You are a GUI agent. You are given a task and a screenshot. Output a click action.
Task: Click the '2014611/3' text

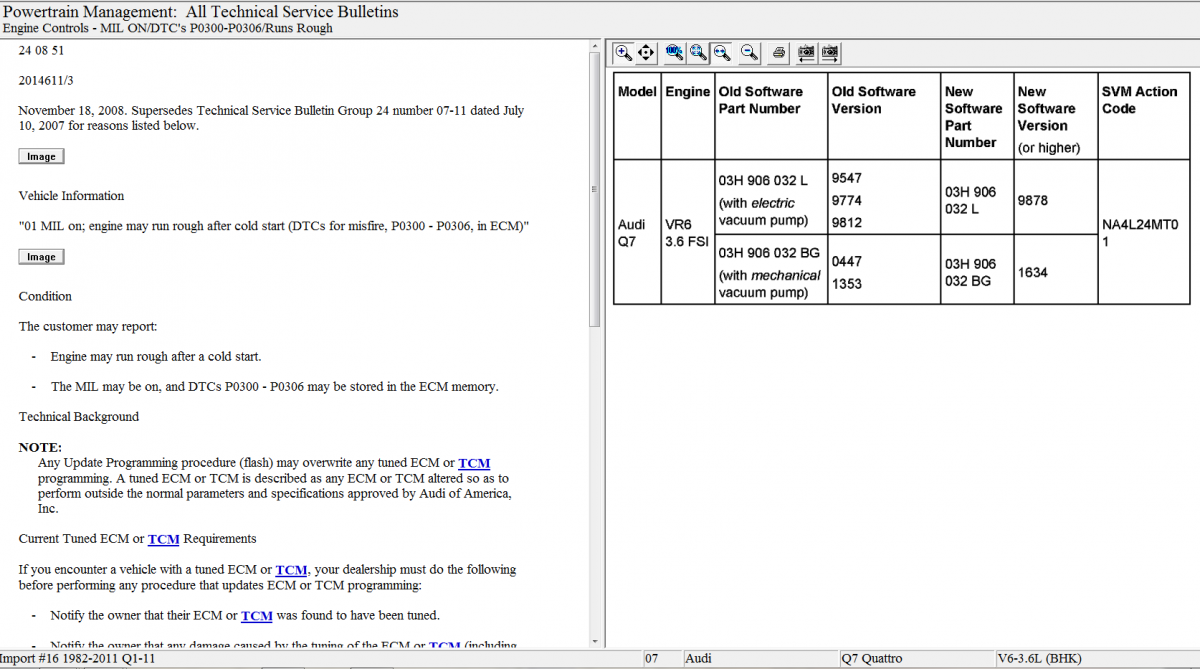pos(46,80)
